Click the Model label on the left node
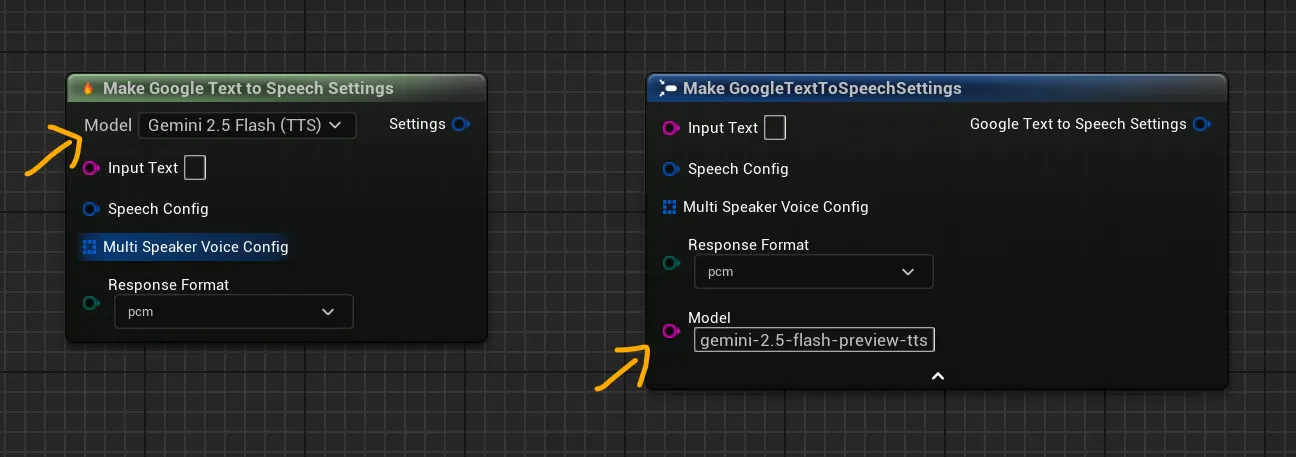This screenshot has width=1296, height=457. tap(108, 125)
